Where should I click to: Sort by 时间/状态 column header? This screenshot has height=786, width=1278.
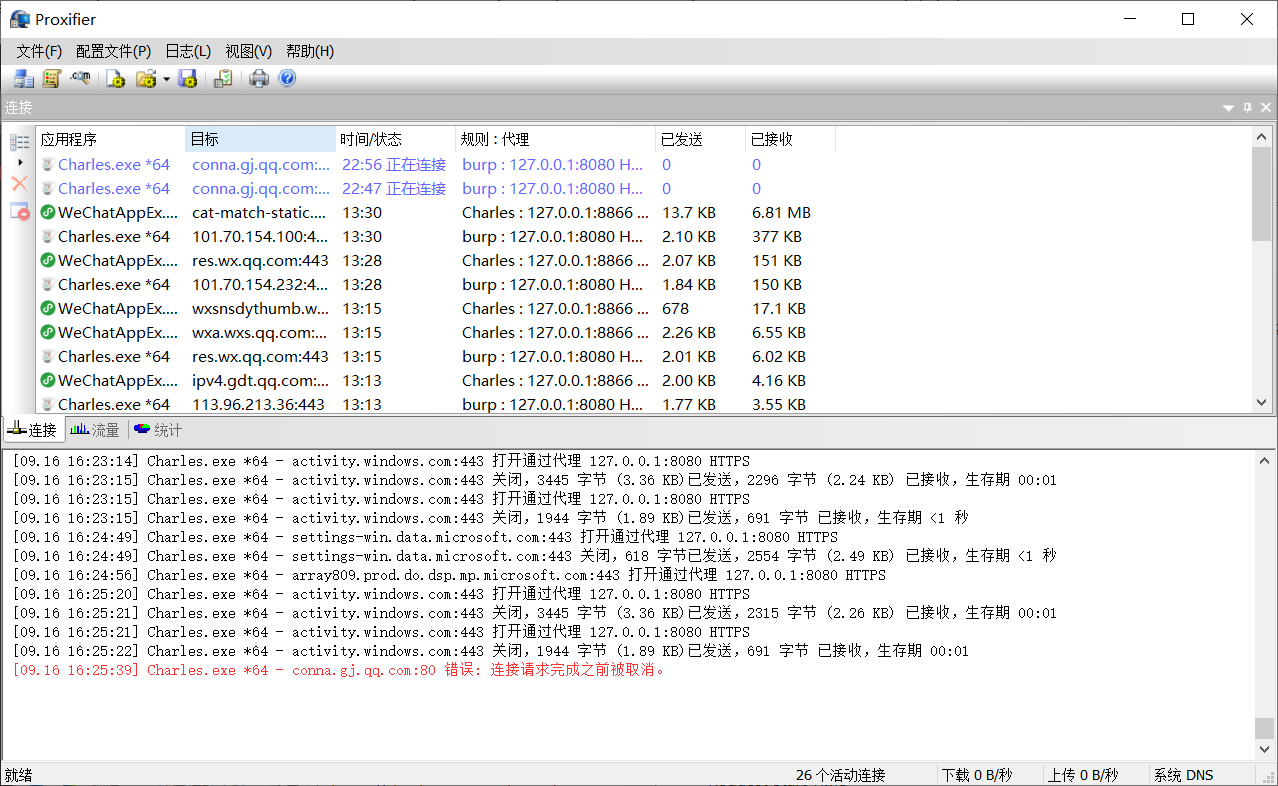point(395,139)
